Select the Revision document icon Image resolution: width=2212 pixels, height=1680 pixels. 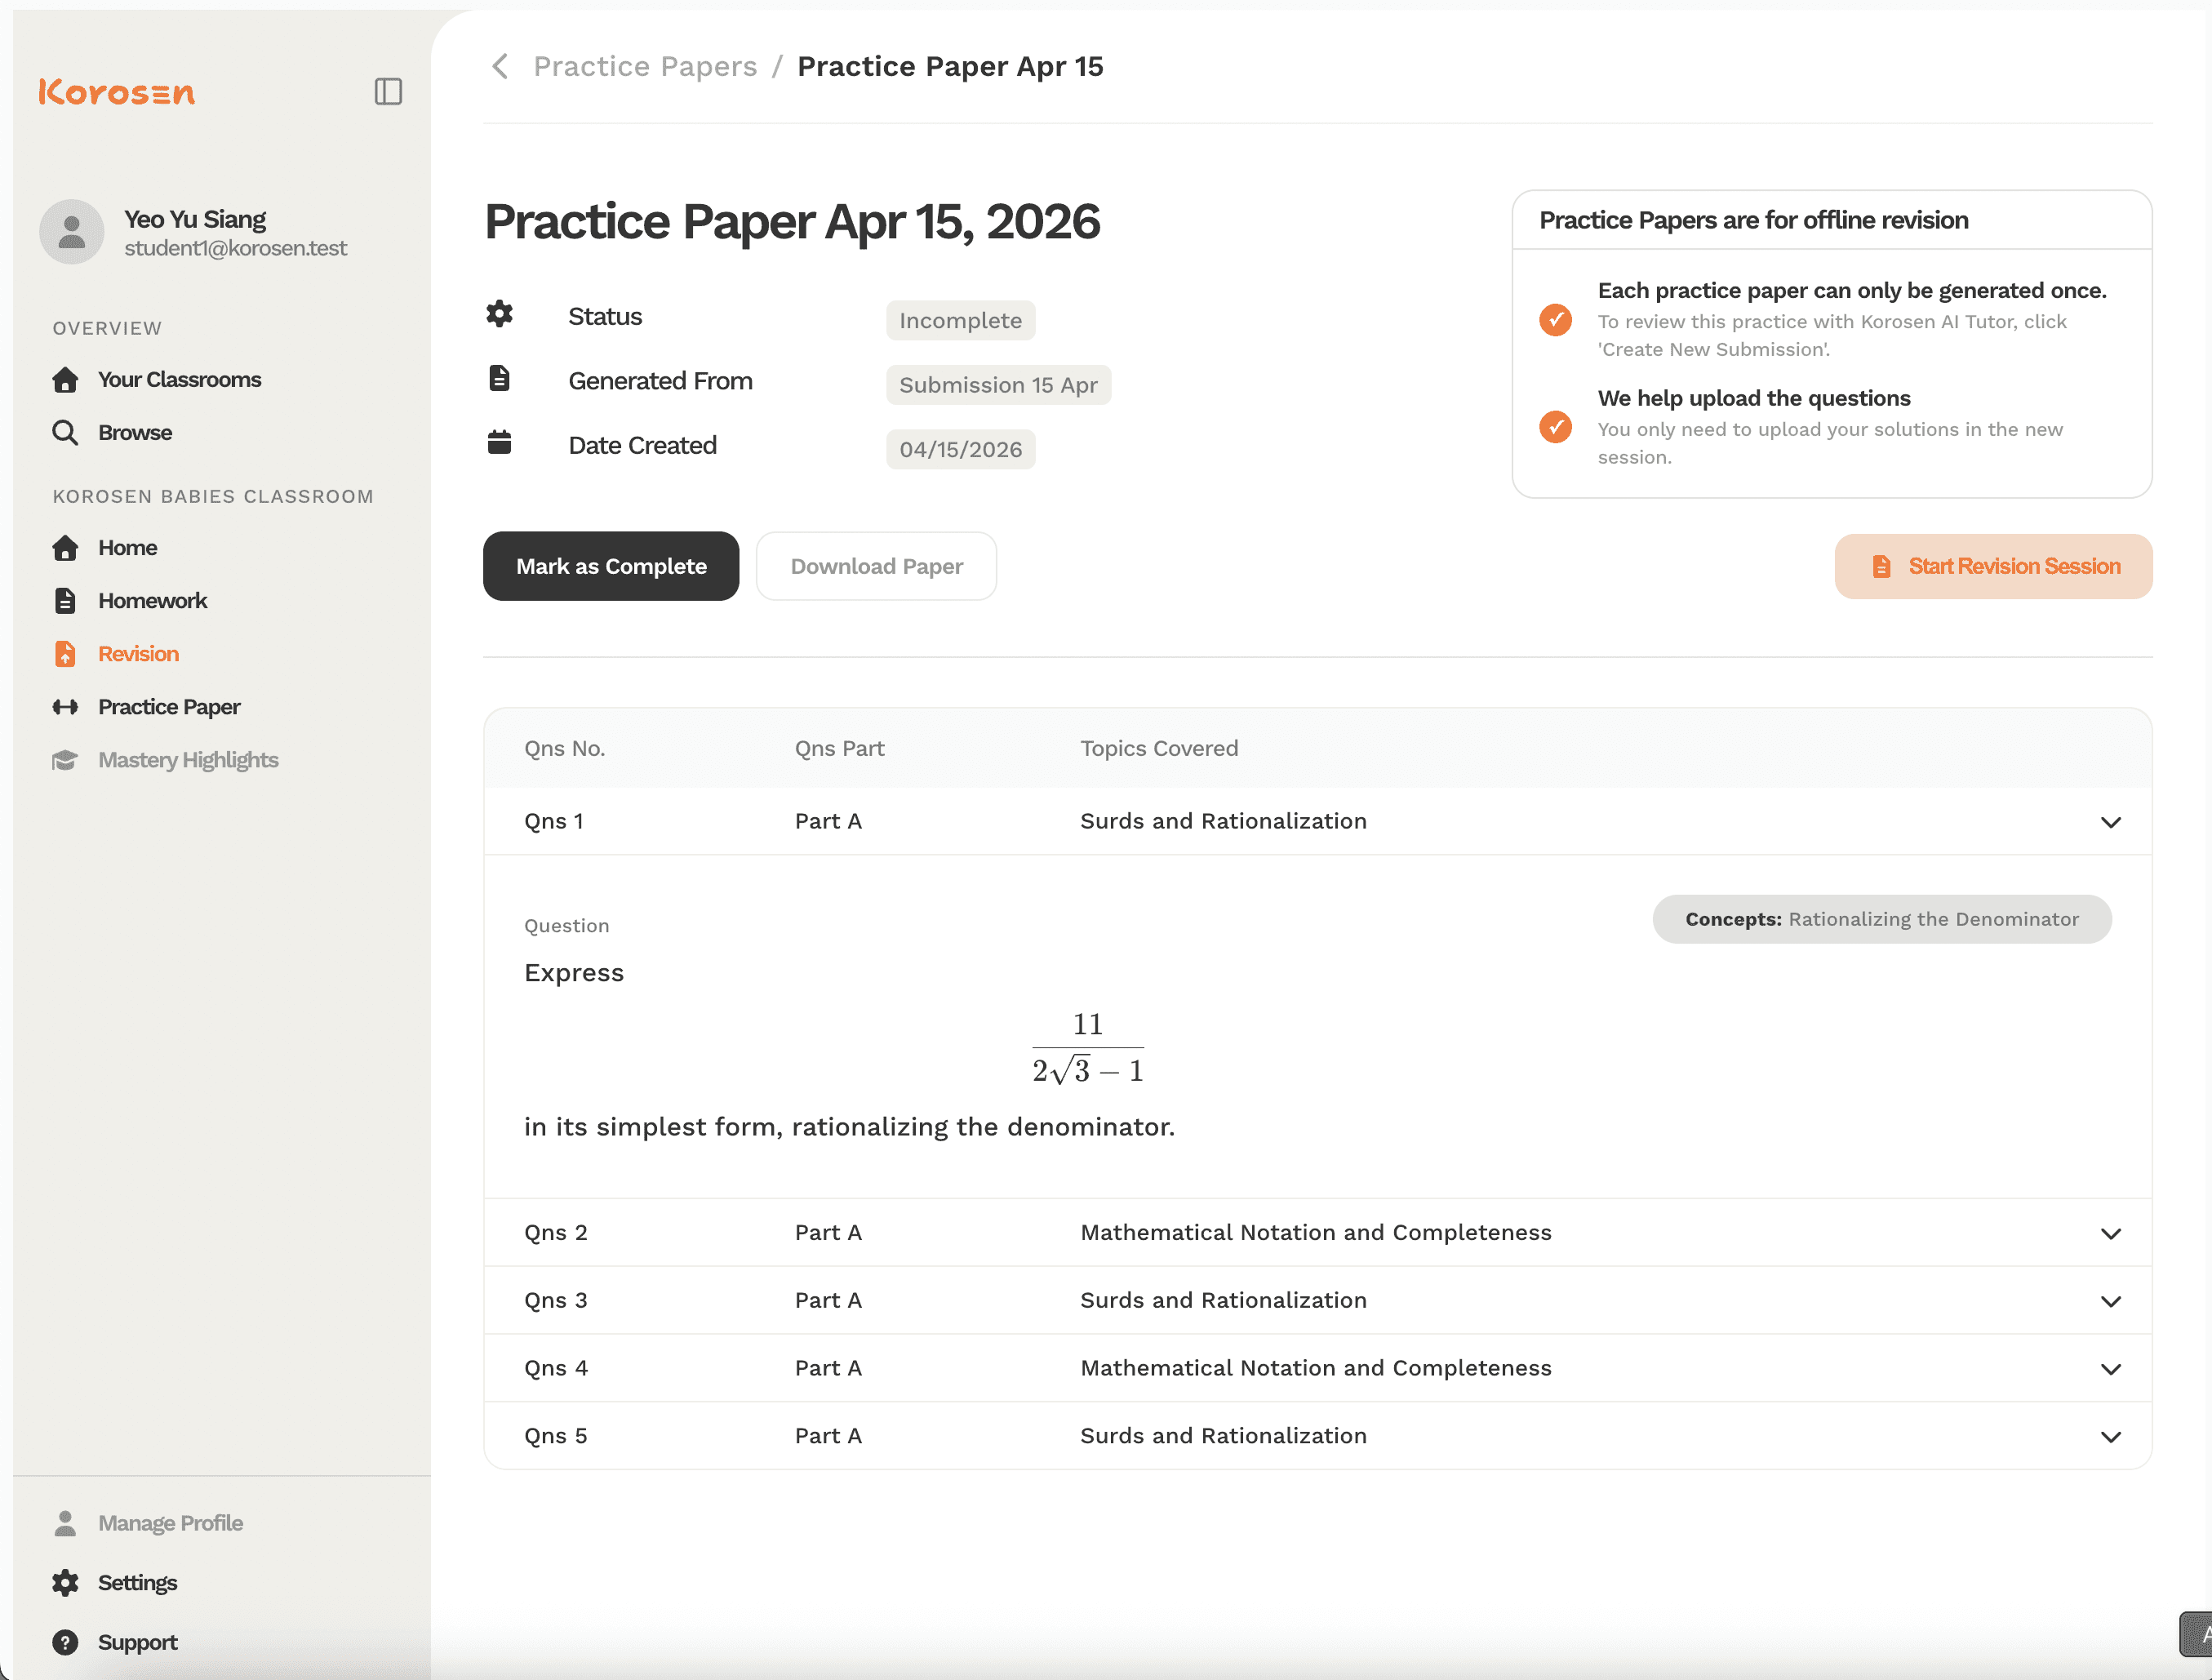[x=65, y=653]
